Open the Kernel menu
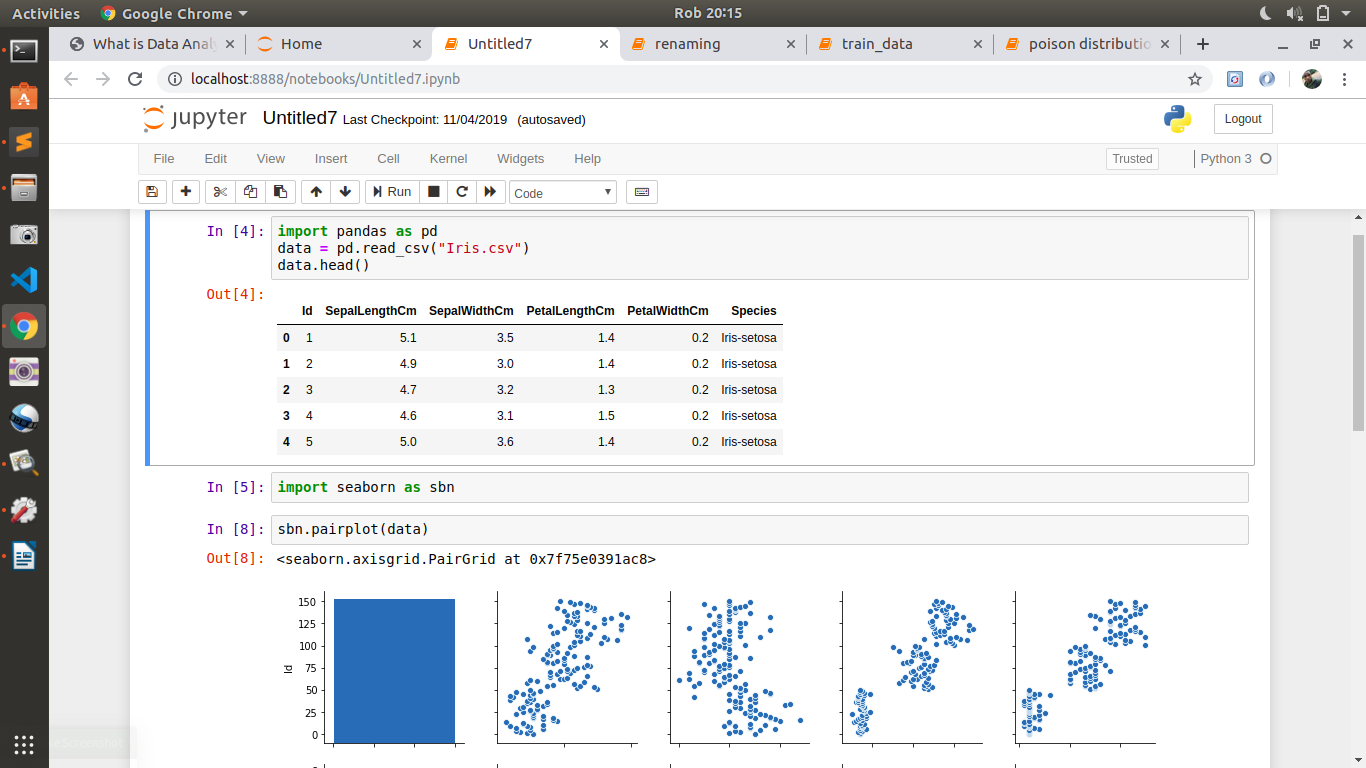This screenshot has width=1366, height=768. click(448, 159)
